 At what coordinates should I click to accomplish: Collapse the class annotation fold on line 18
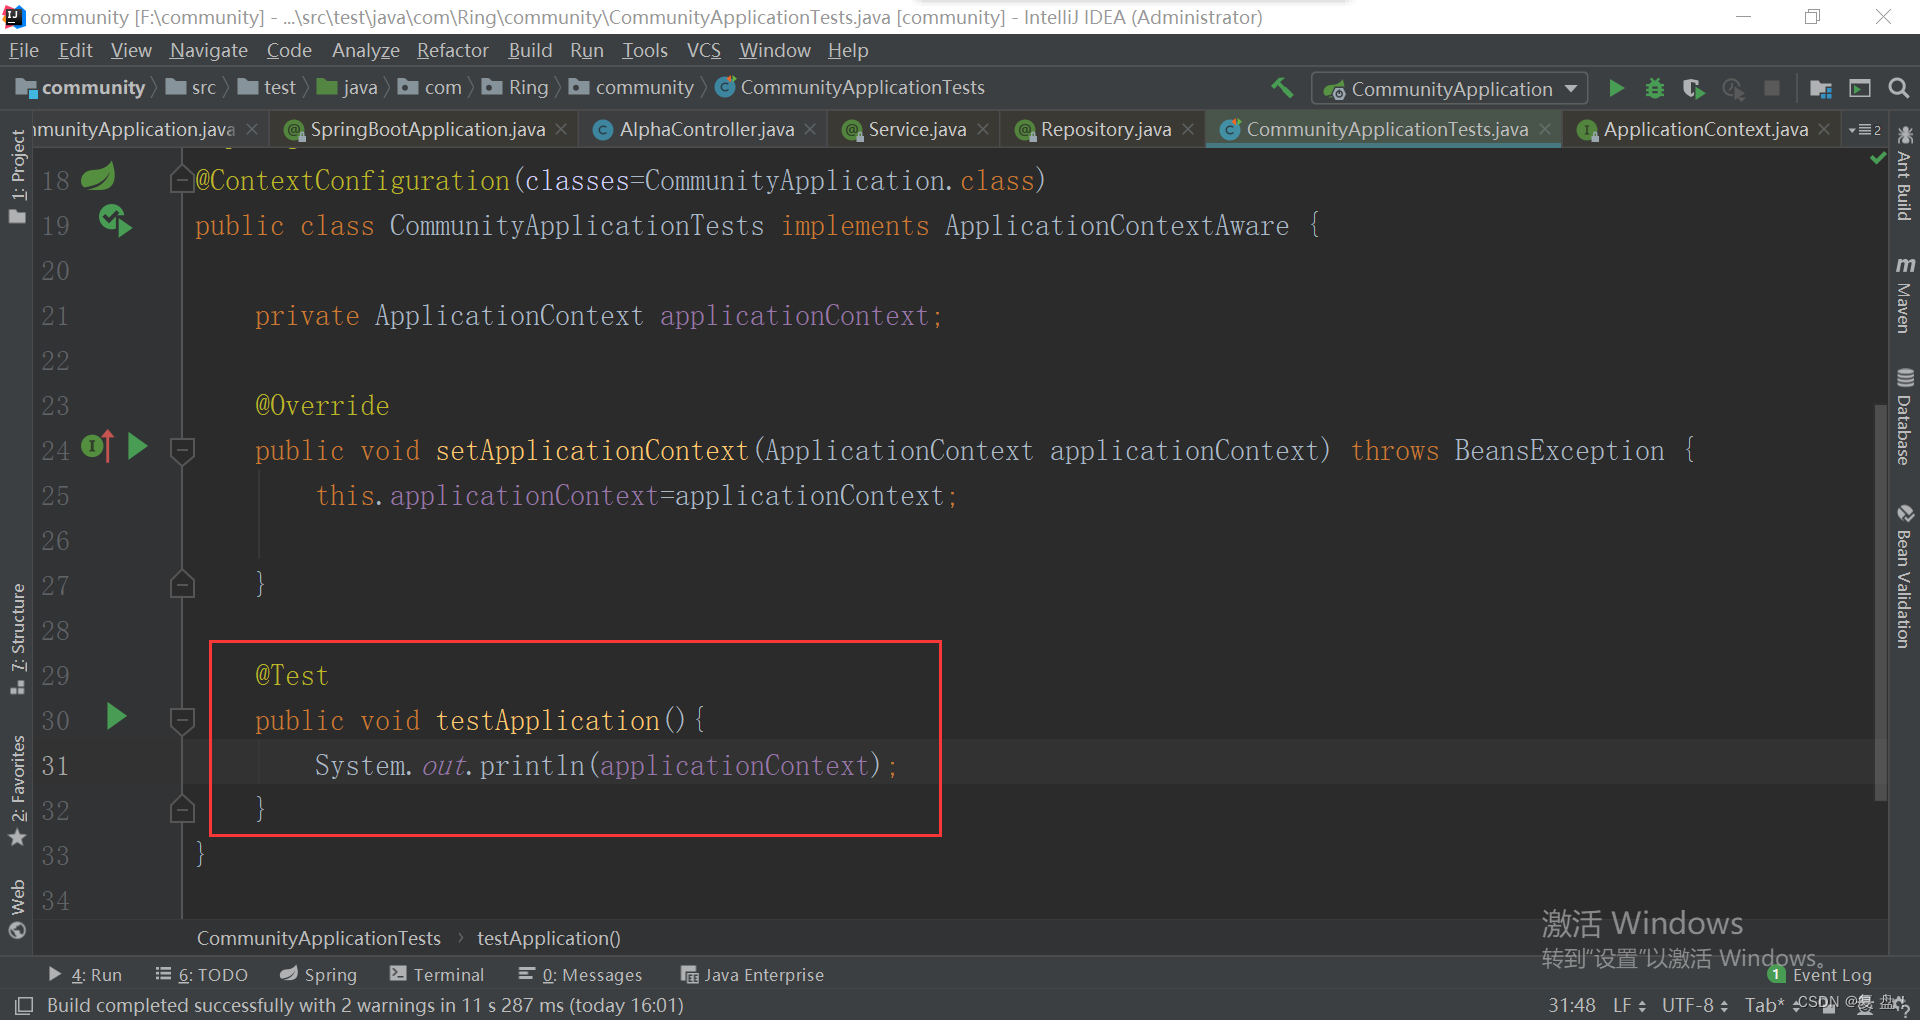pyautogui.click(x=182, y=180)
